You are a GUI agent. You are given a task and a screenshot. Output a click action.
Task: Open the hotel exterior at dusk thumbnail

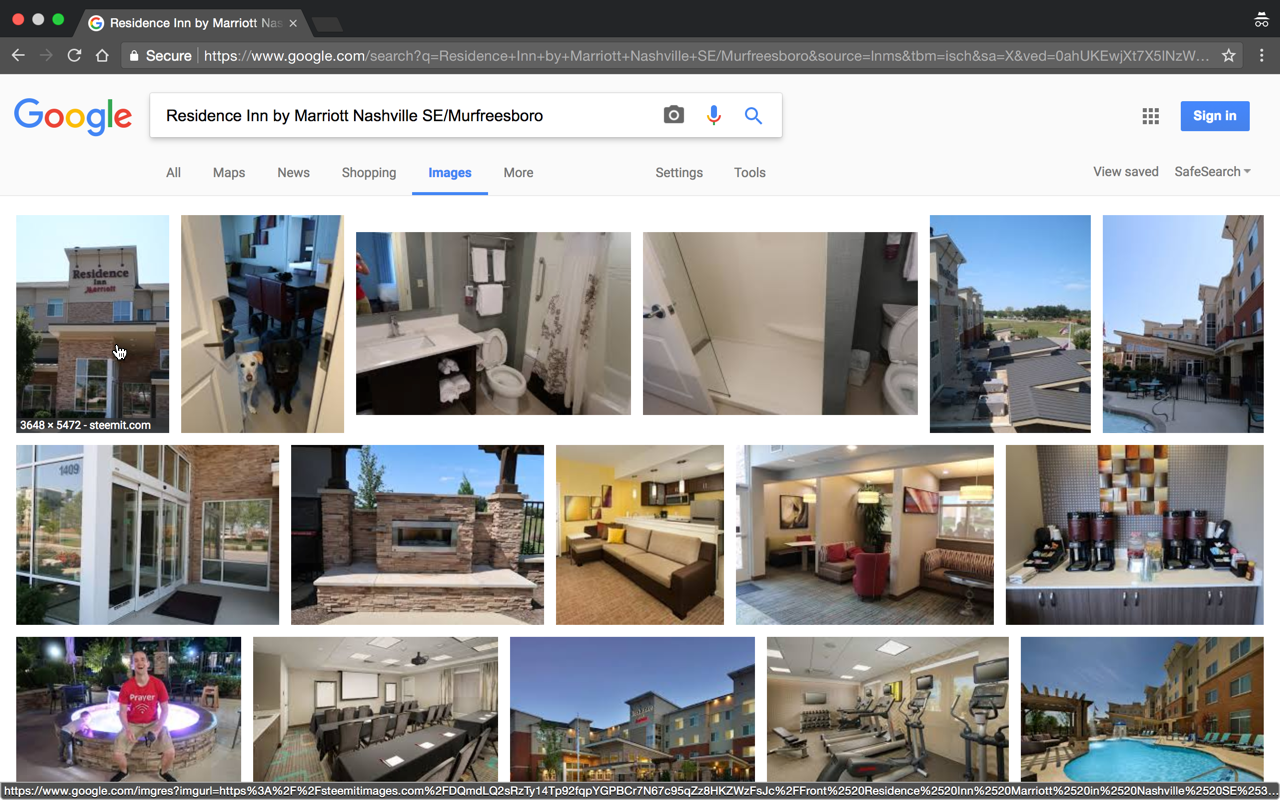tap(632, 709)
